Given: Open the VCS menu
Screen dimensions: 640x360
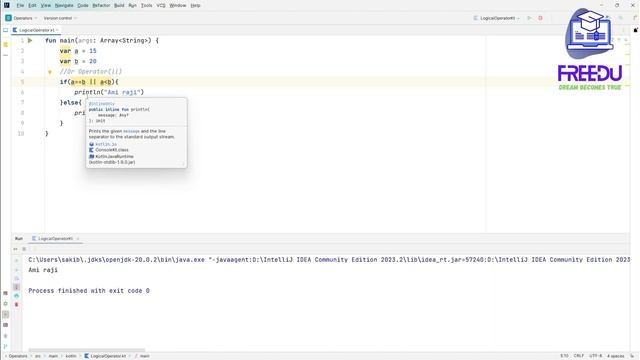Looking at the screenshot, I should [x=161, y=5].
